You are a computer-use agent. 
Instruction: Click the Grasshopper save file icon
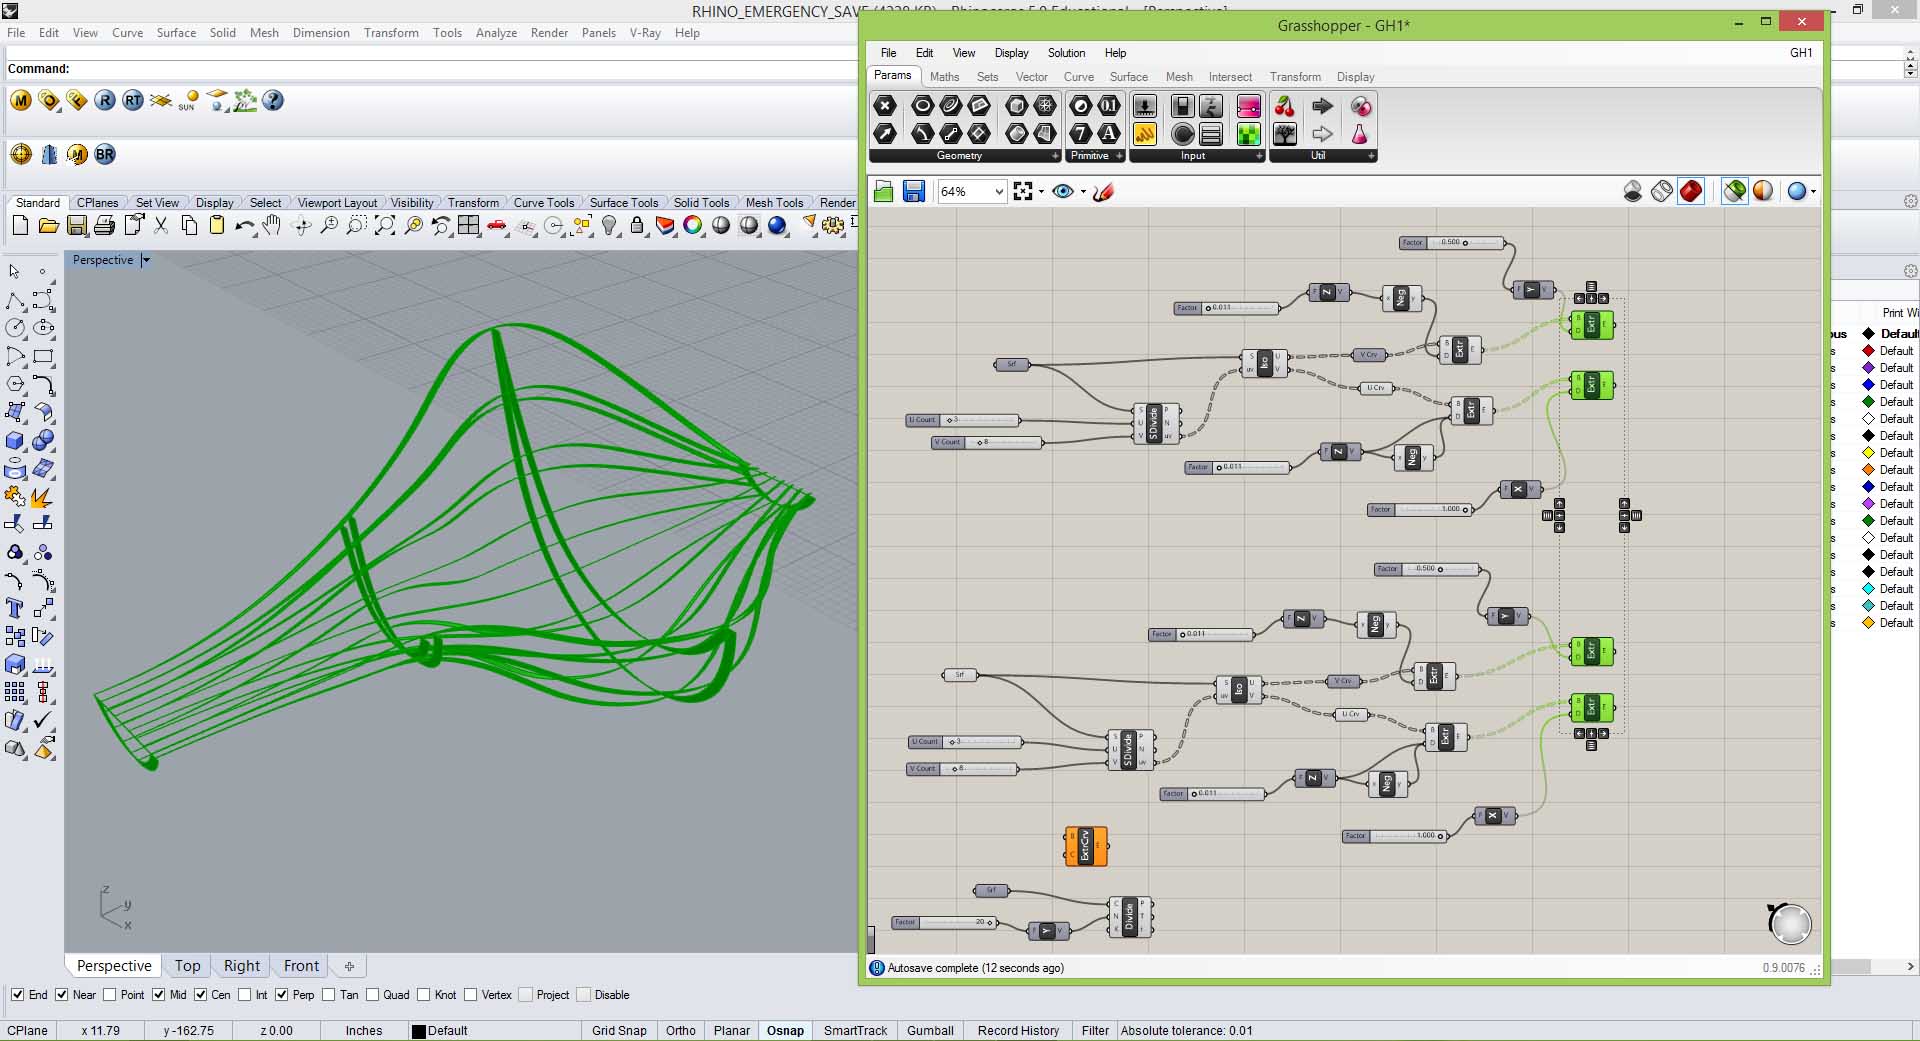click(913, 191)
